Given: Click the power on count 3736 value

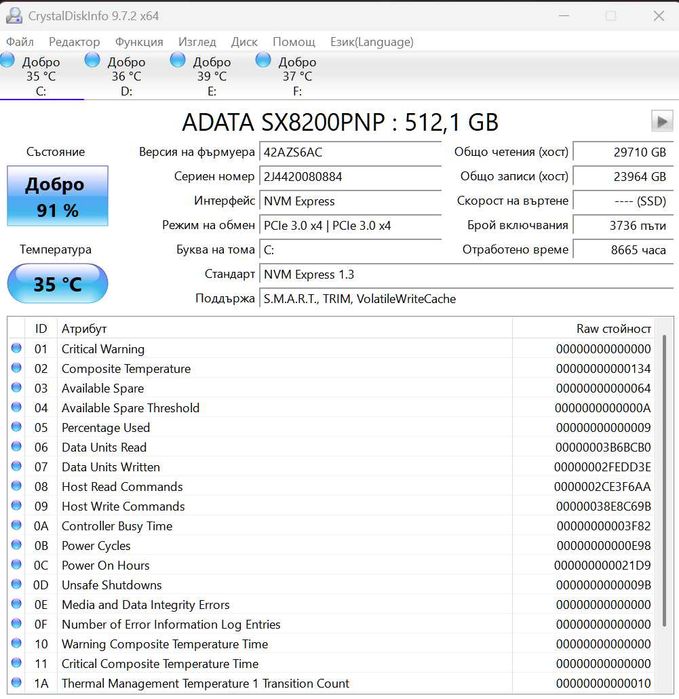Looking at the screenshot, I should (623, 226).
